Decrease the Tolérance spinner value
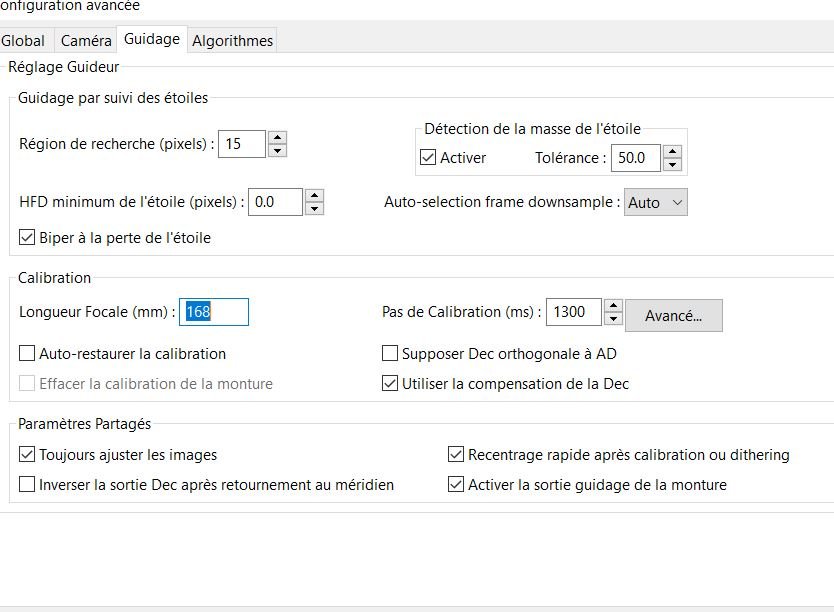Screen dimensions: 834x612 [x=673, y=164]
